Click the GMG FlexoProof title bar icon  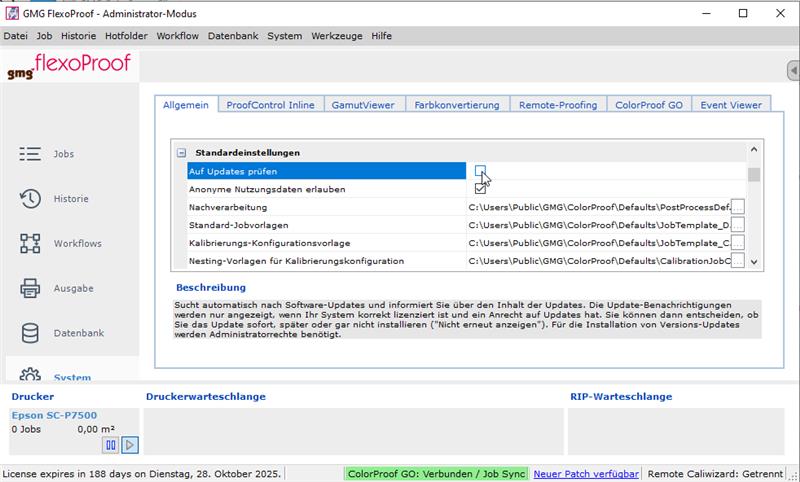click(x=12, y=13)
